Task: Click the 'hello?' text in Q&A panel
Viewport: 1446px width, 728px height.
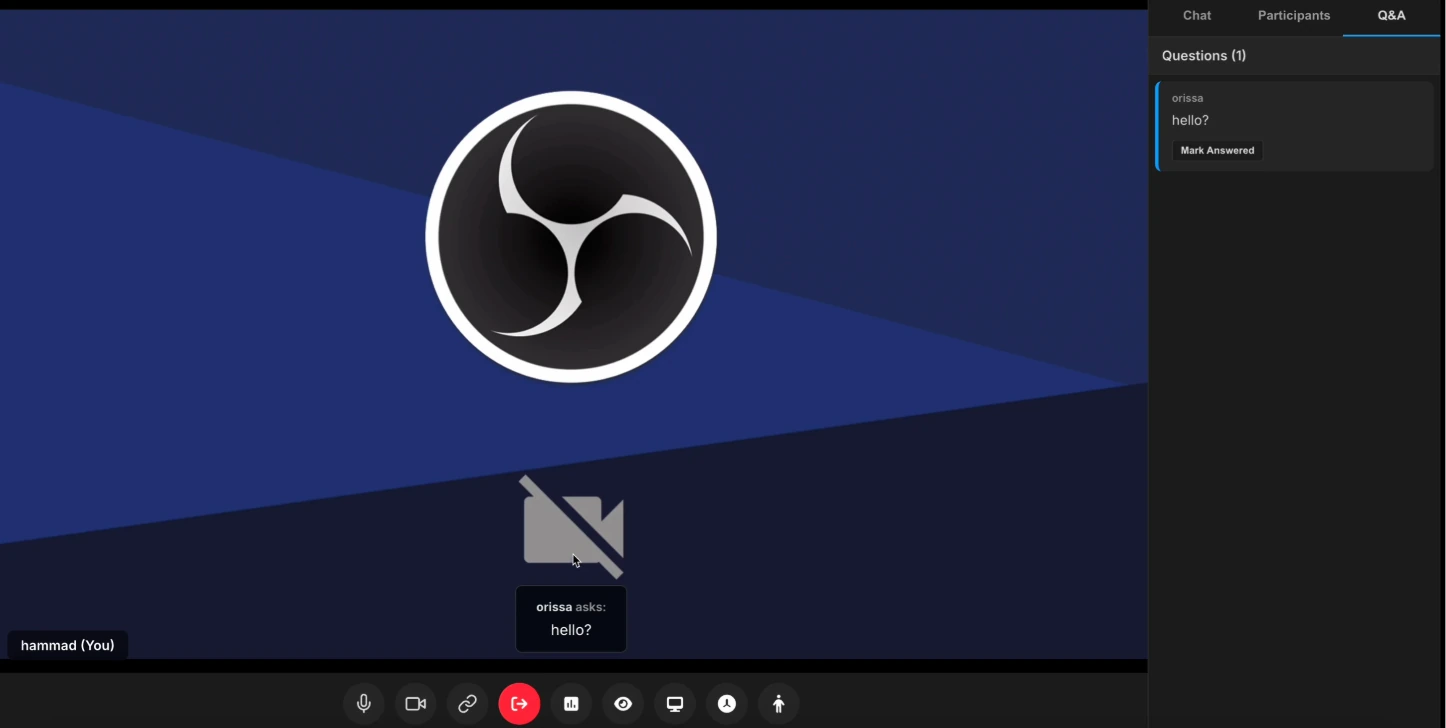Action: click(1190, 120)
